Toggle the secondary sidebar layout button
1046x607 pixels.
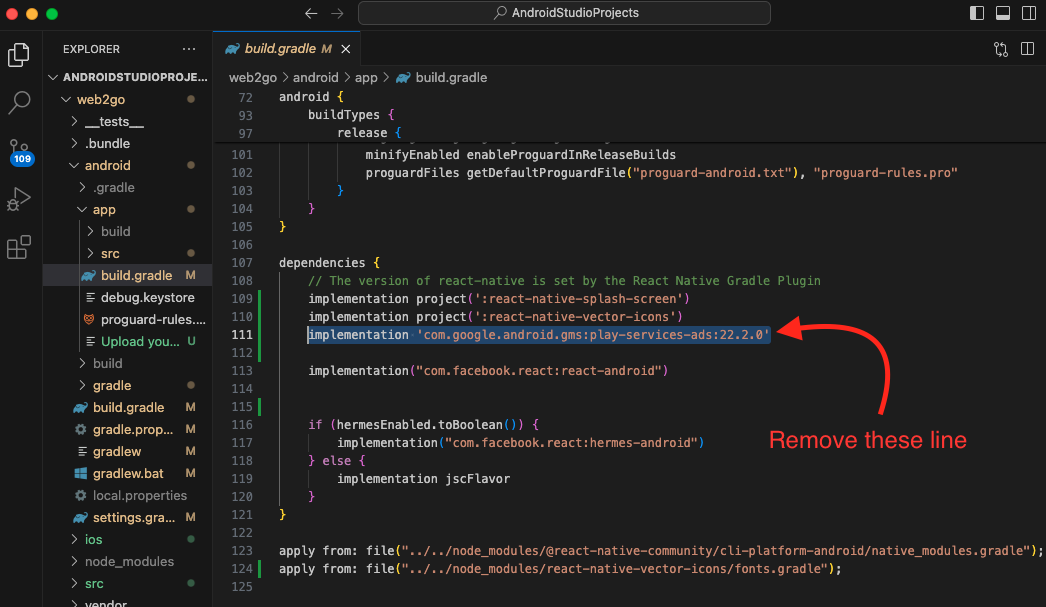[x=1027, y=13]
